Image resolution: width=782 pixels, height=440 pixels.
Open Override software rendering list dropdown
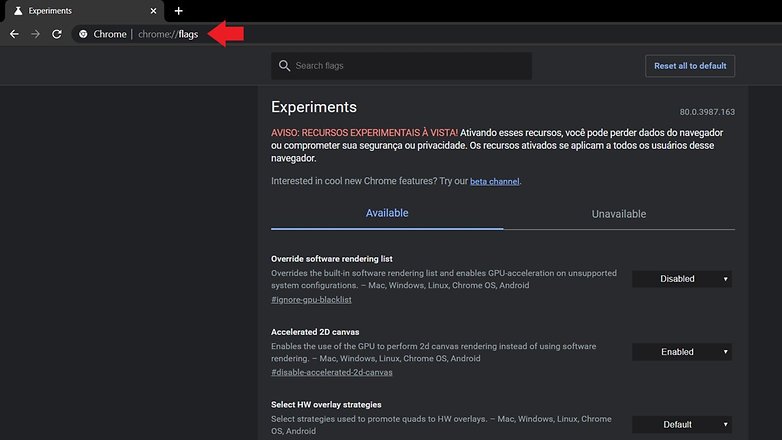[682, 279]
